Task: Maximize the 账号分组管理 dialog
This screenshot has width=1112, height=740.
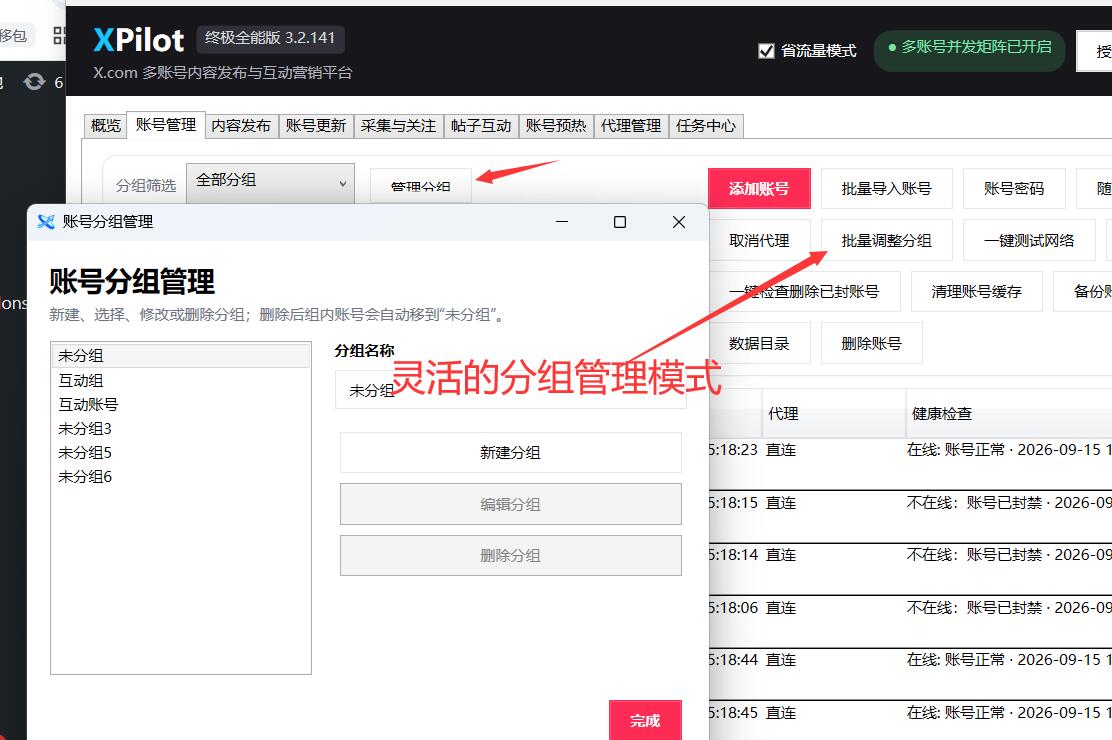Action: point(620,222)
